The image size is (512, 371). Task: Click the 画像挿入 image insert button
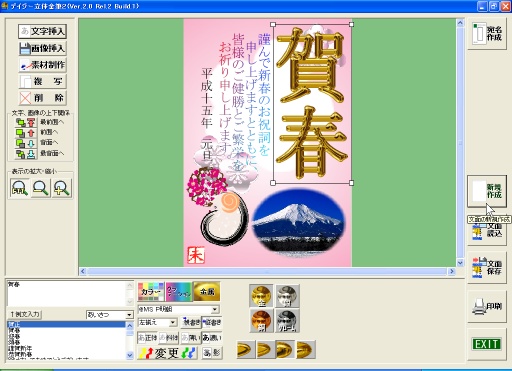point(42,48)
